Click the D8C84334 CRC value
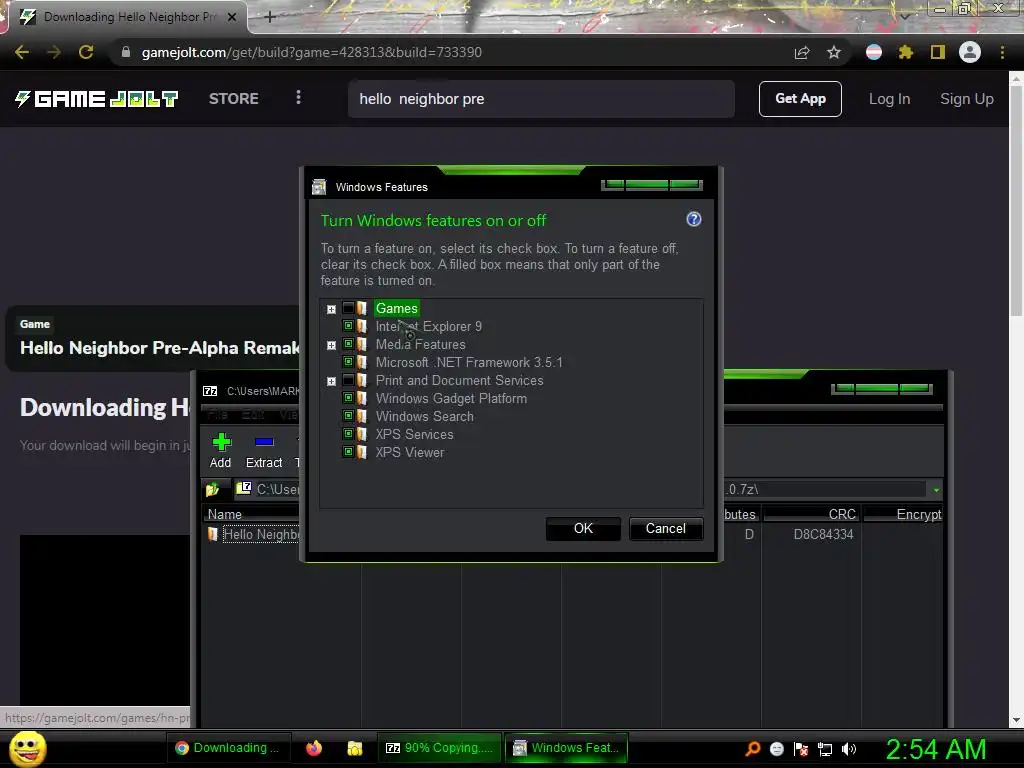1024x768 pixels. point(823,534)
